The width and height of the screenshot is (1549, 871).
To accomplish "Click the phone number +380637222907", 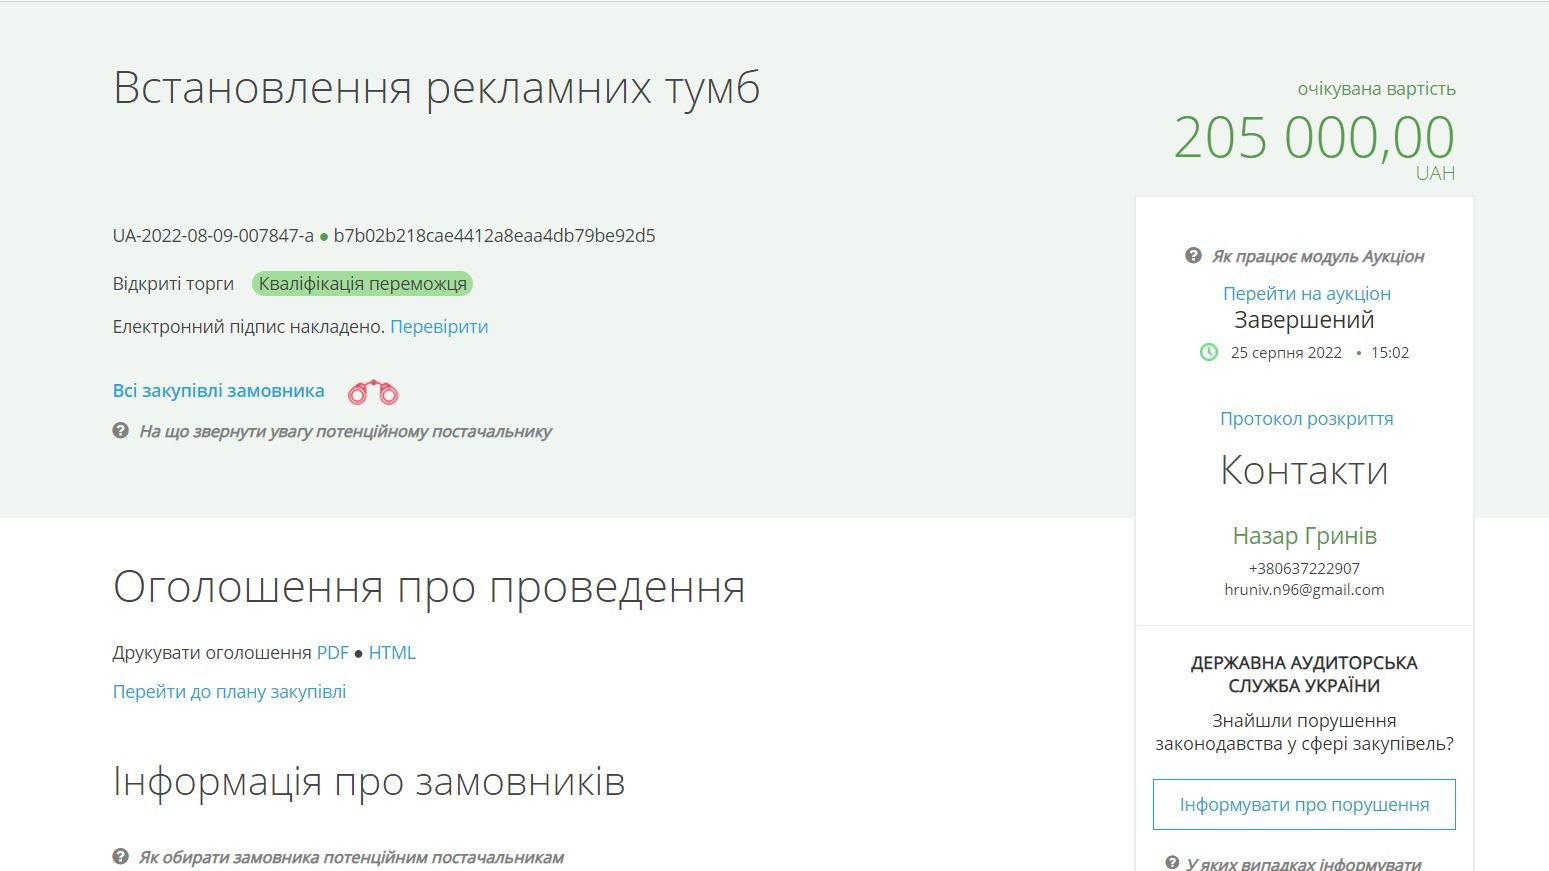I will click(x=1303, y=568).
